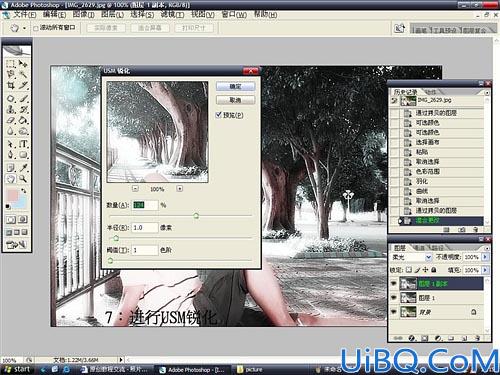The image size is (500, 375).
Task: Select the Eyedropper tool
Action: click(23, 167)
